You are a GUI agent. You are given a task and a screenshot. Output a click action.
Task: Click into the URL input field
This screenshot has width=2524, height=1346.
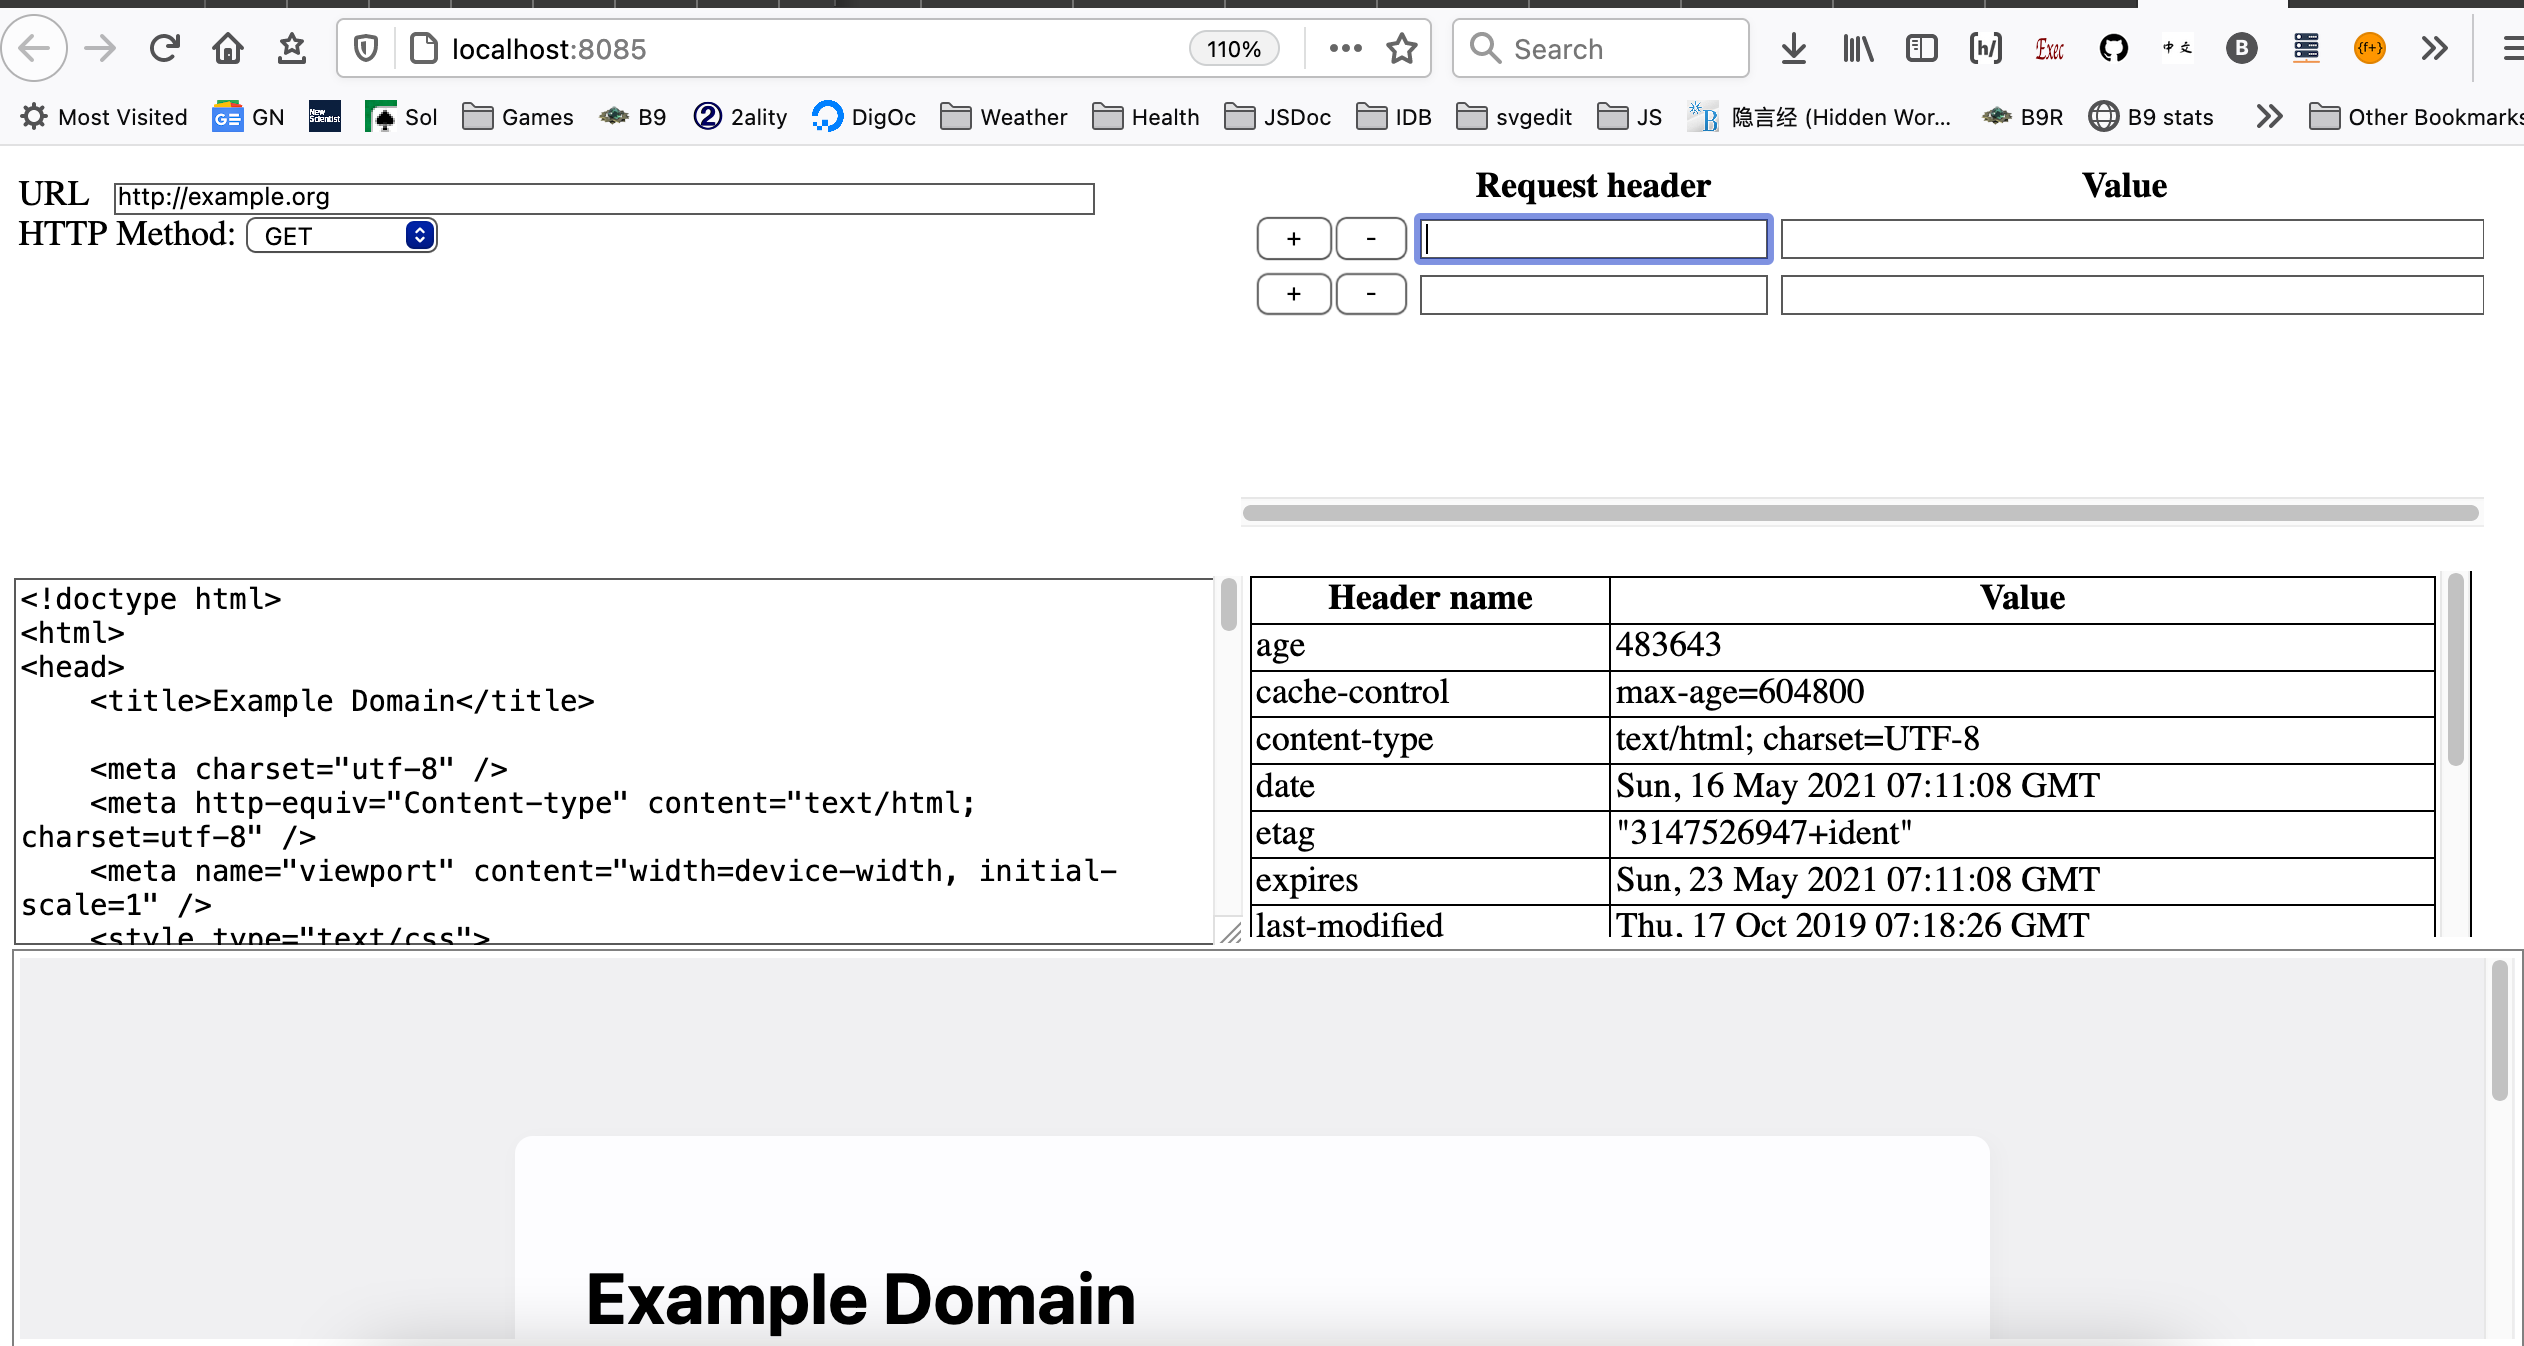pos(604,198)
